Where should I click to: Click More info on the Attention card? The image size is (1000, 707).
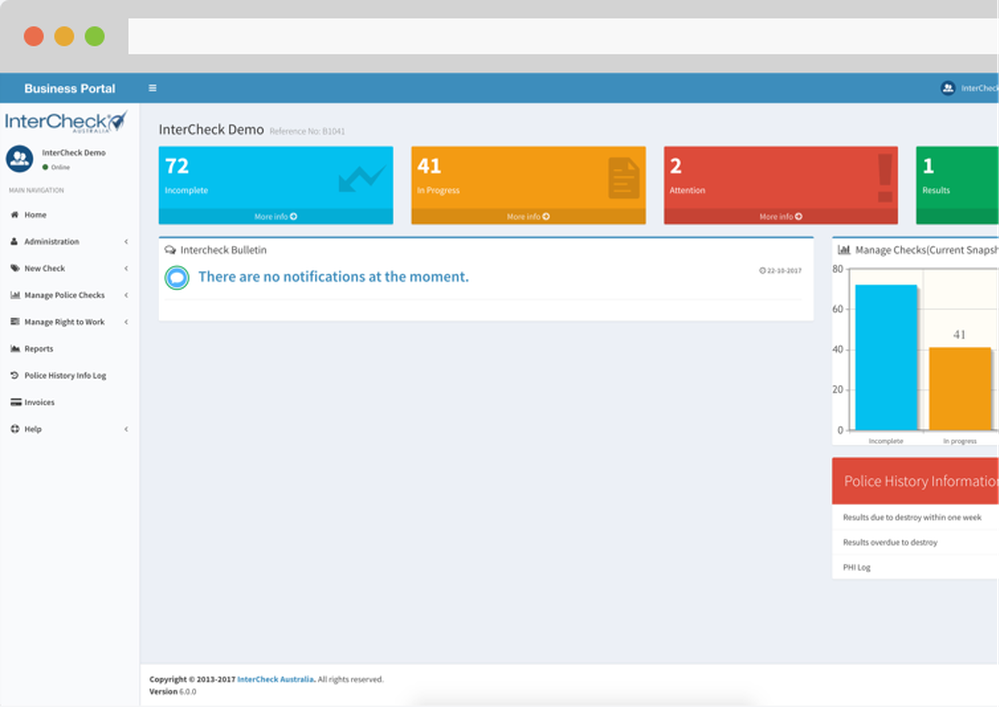(x=781, y=217)
